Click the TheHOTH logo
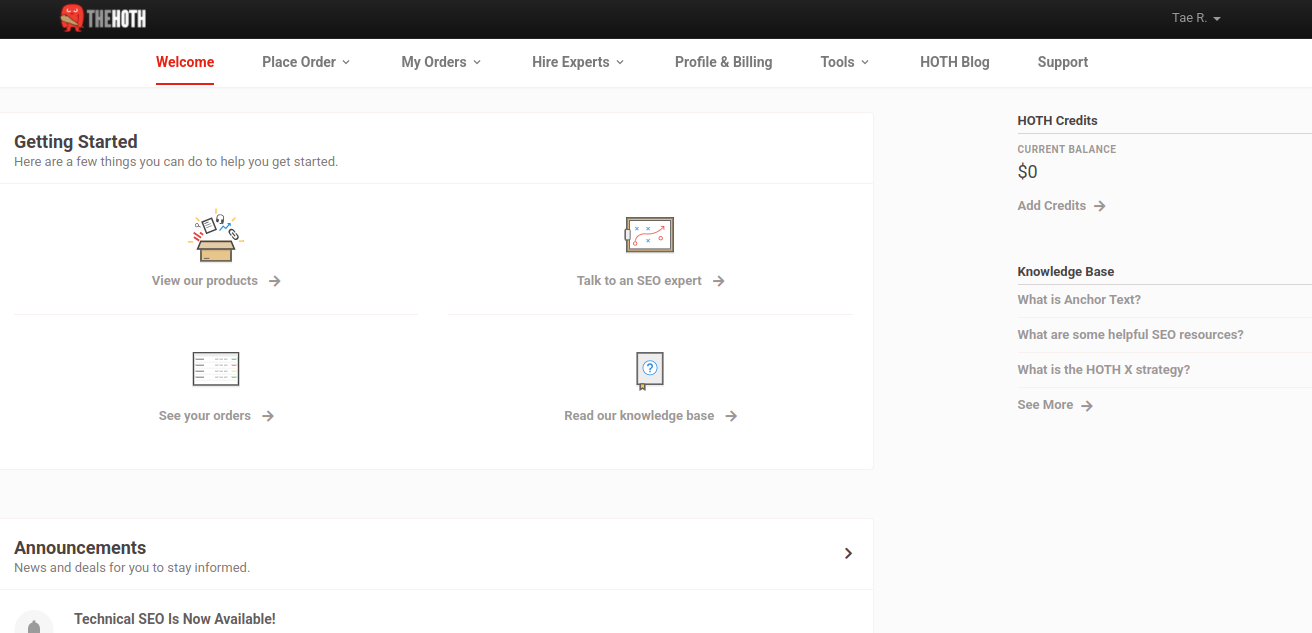Image resolution: width=1312 pixels, height=633 pixels. click(103, 17)
